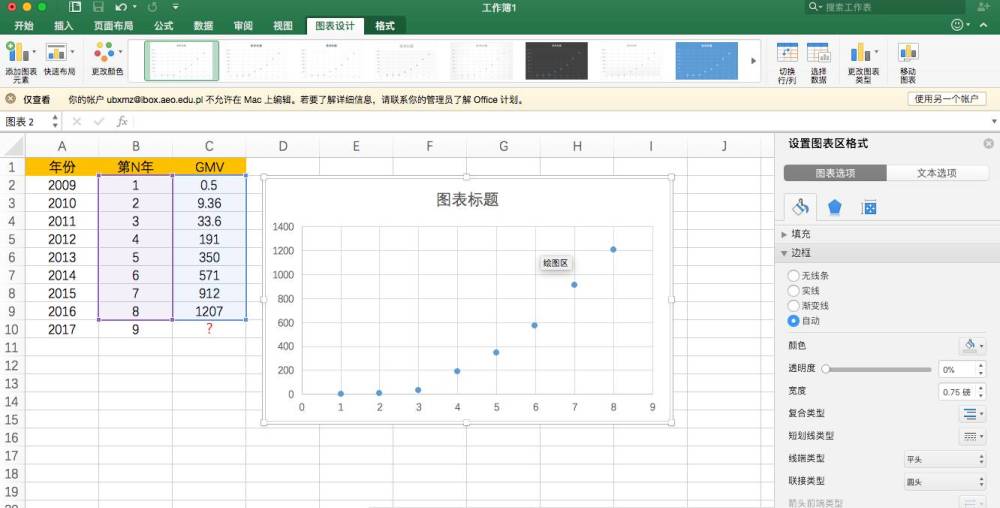
Task: Click the feedback smiley face icon
Action: click(x=957, y=25)
